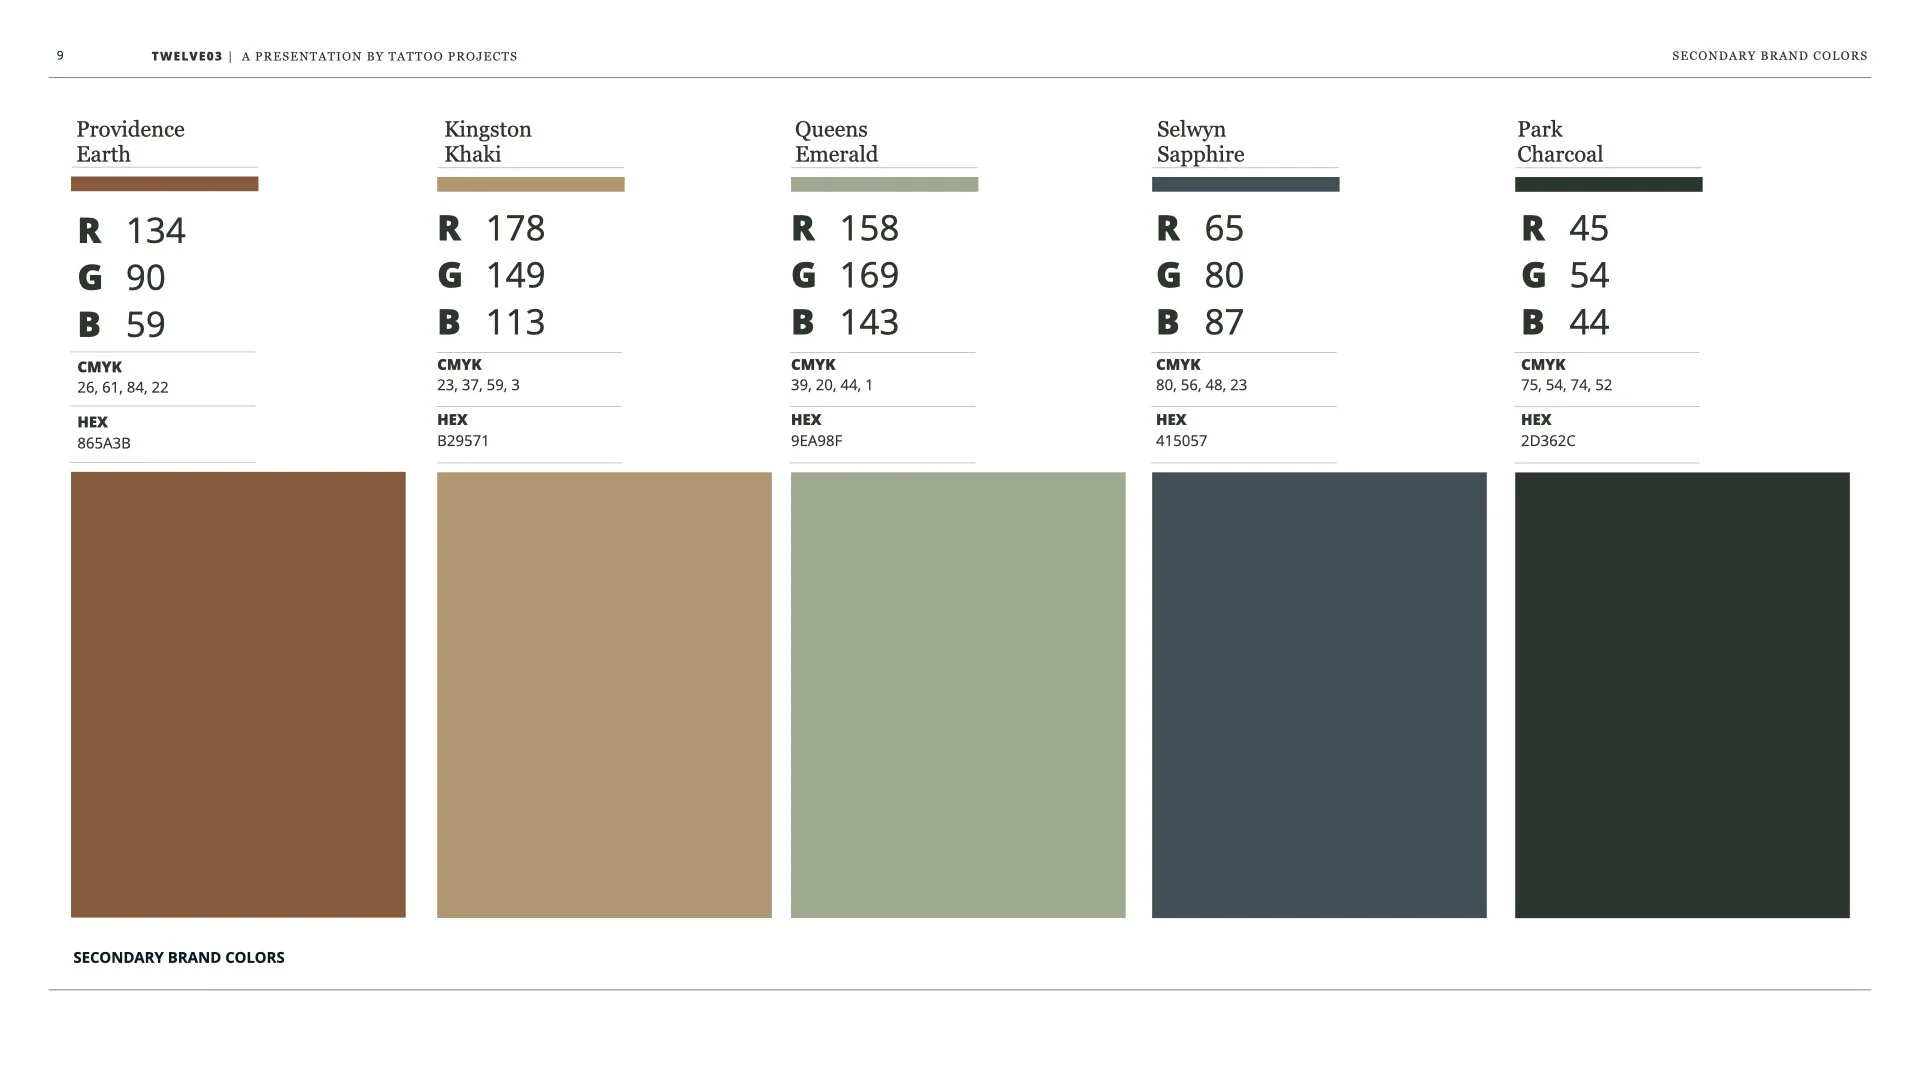Click the TWELVE03 header text
The image size is (1920, 1080).
click(187, 56)
